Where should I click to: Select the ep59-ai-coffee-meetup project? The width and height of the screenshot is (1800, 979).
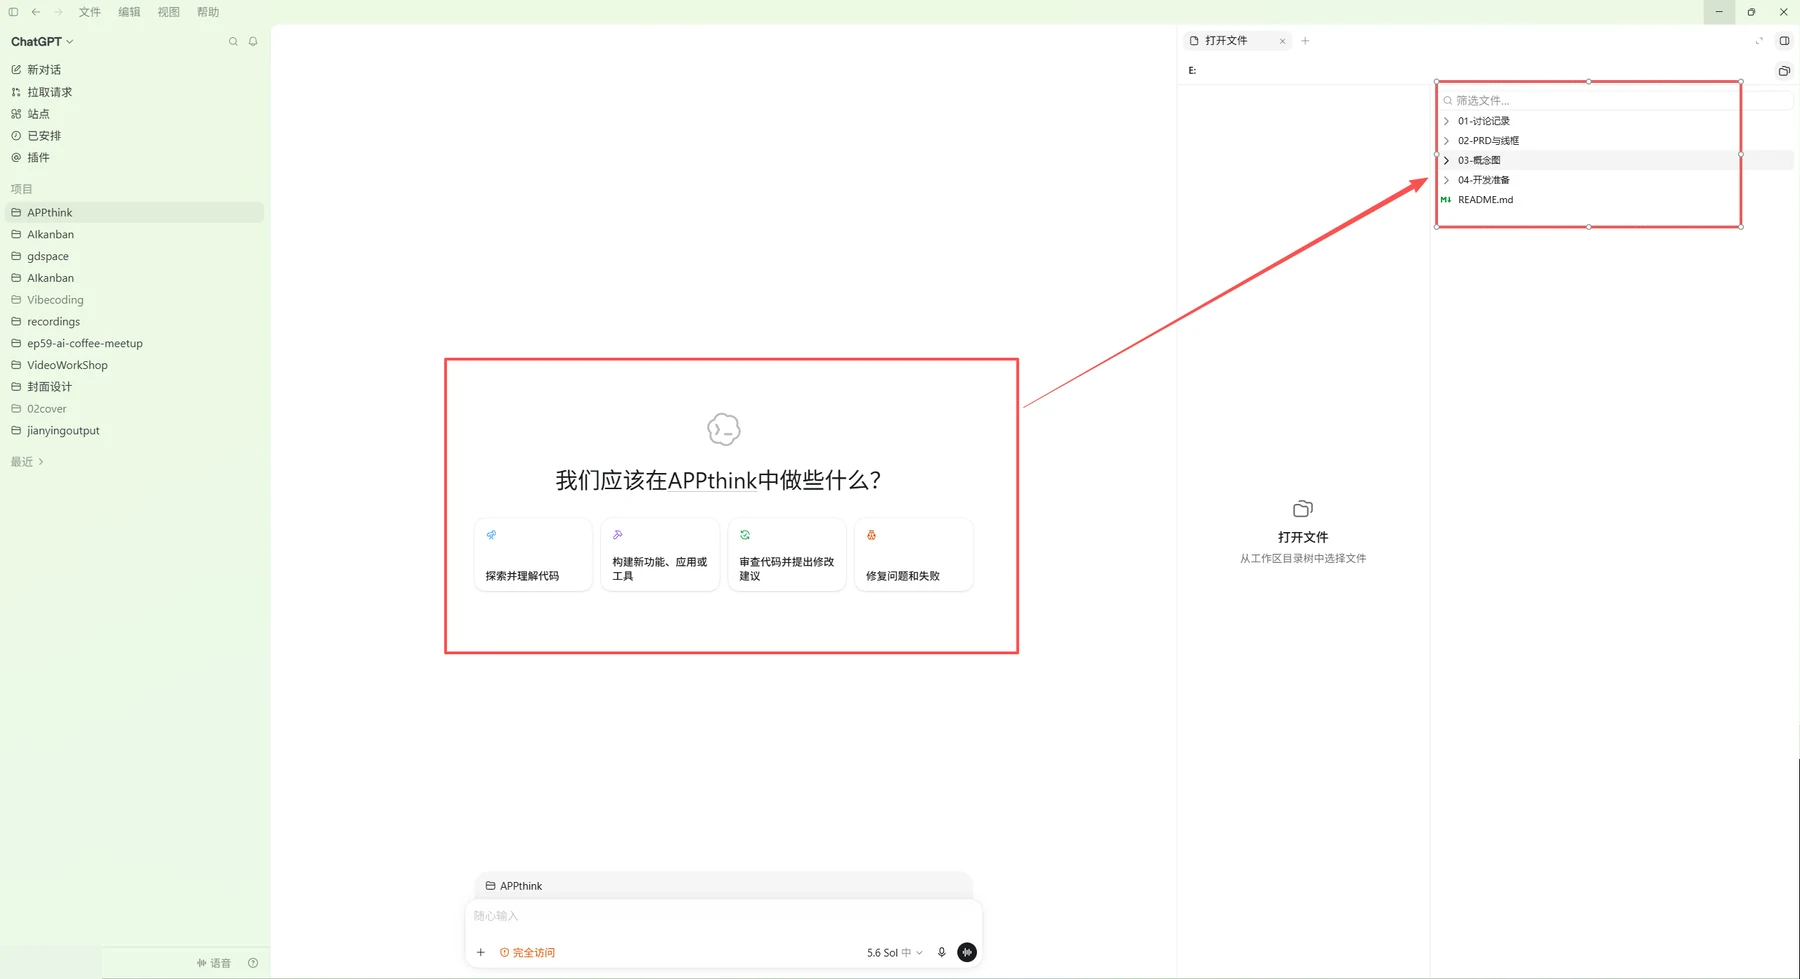(x=134, y=343)
